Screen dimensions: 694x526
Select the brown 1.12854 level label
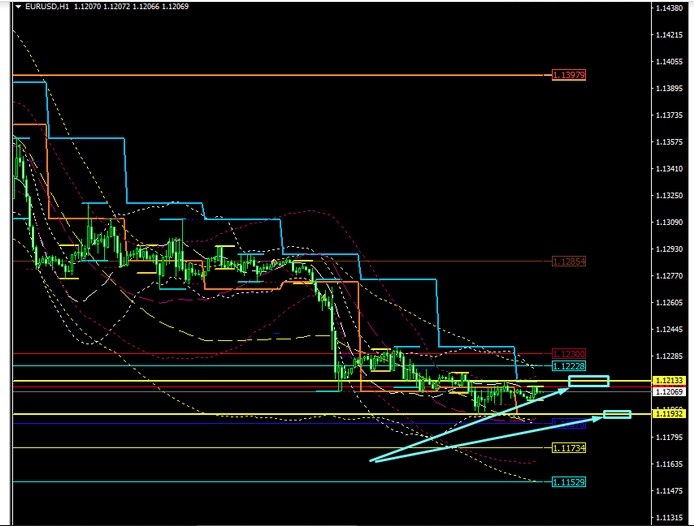[568, 262]
